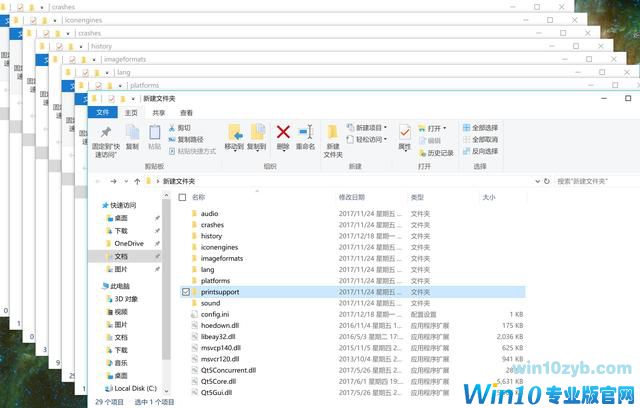Click Pin to Quick access icon
The image size is (640, 408).
coord(106,132)
